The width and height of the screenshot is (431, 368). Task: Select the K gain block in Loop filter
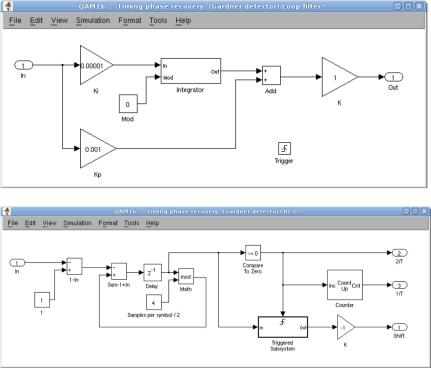point(339,77)
